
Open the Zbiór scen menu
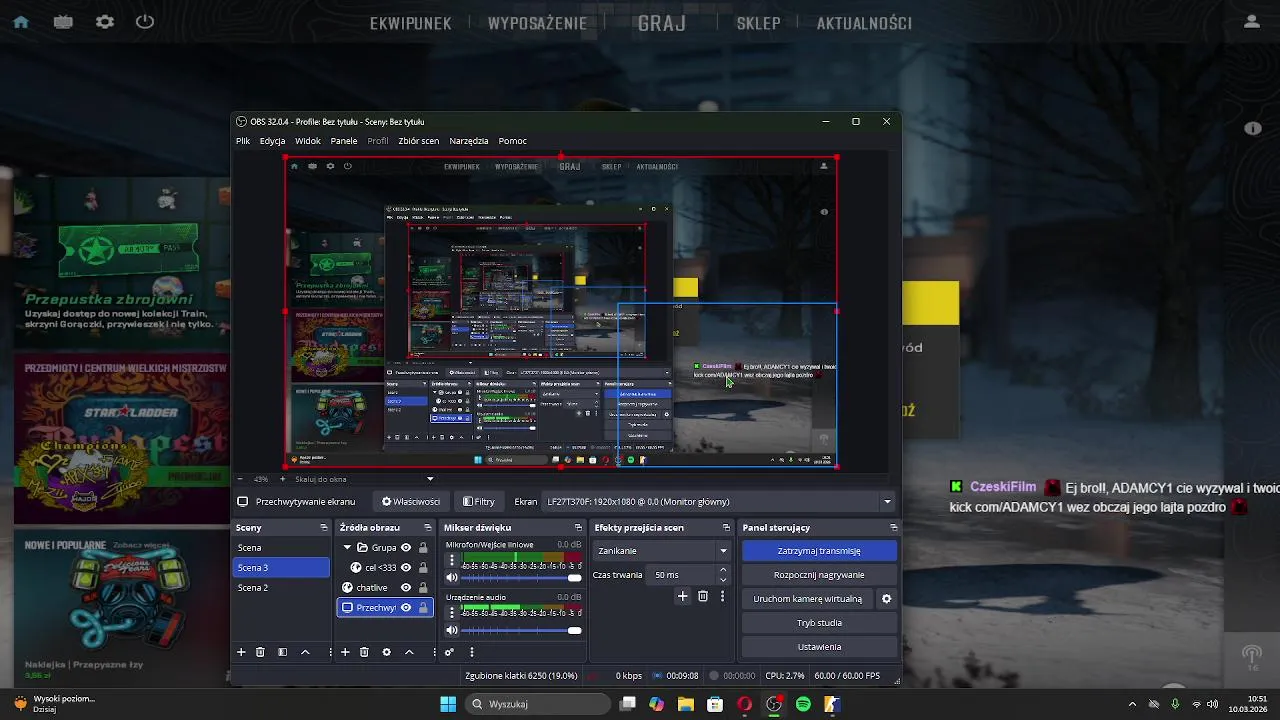coord(418,141)
